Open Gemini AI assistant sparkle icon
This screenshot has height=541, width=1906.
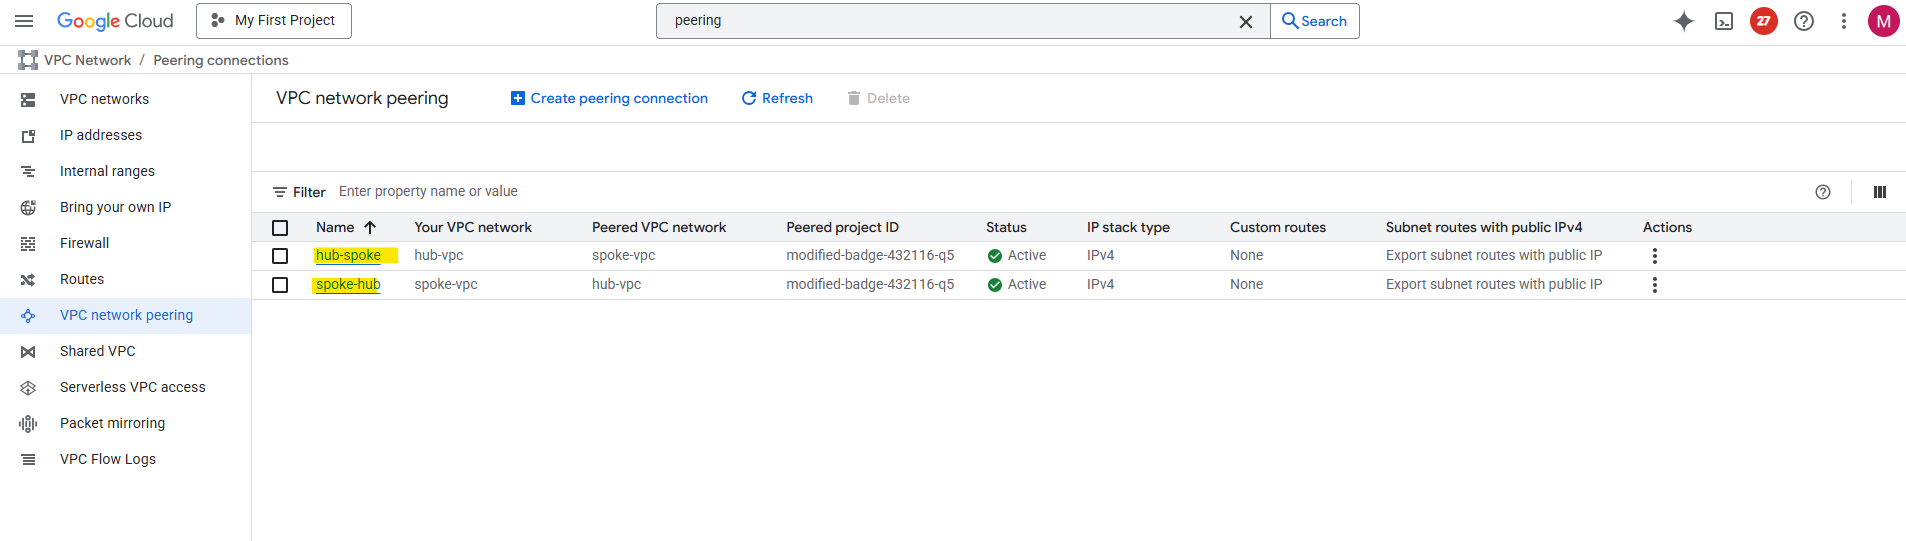pyautogui.click(x=1684, y=21)
